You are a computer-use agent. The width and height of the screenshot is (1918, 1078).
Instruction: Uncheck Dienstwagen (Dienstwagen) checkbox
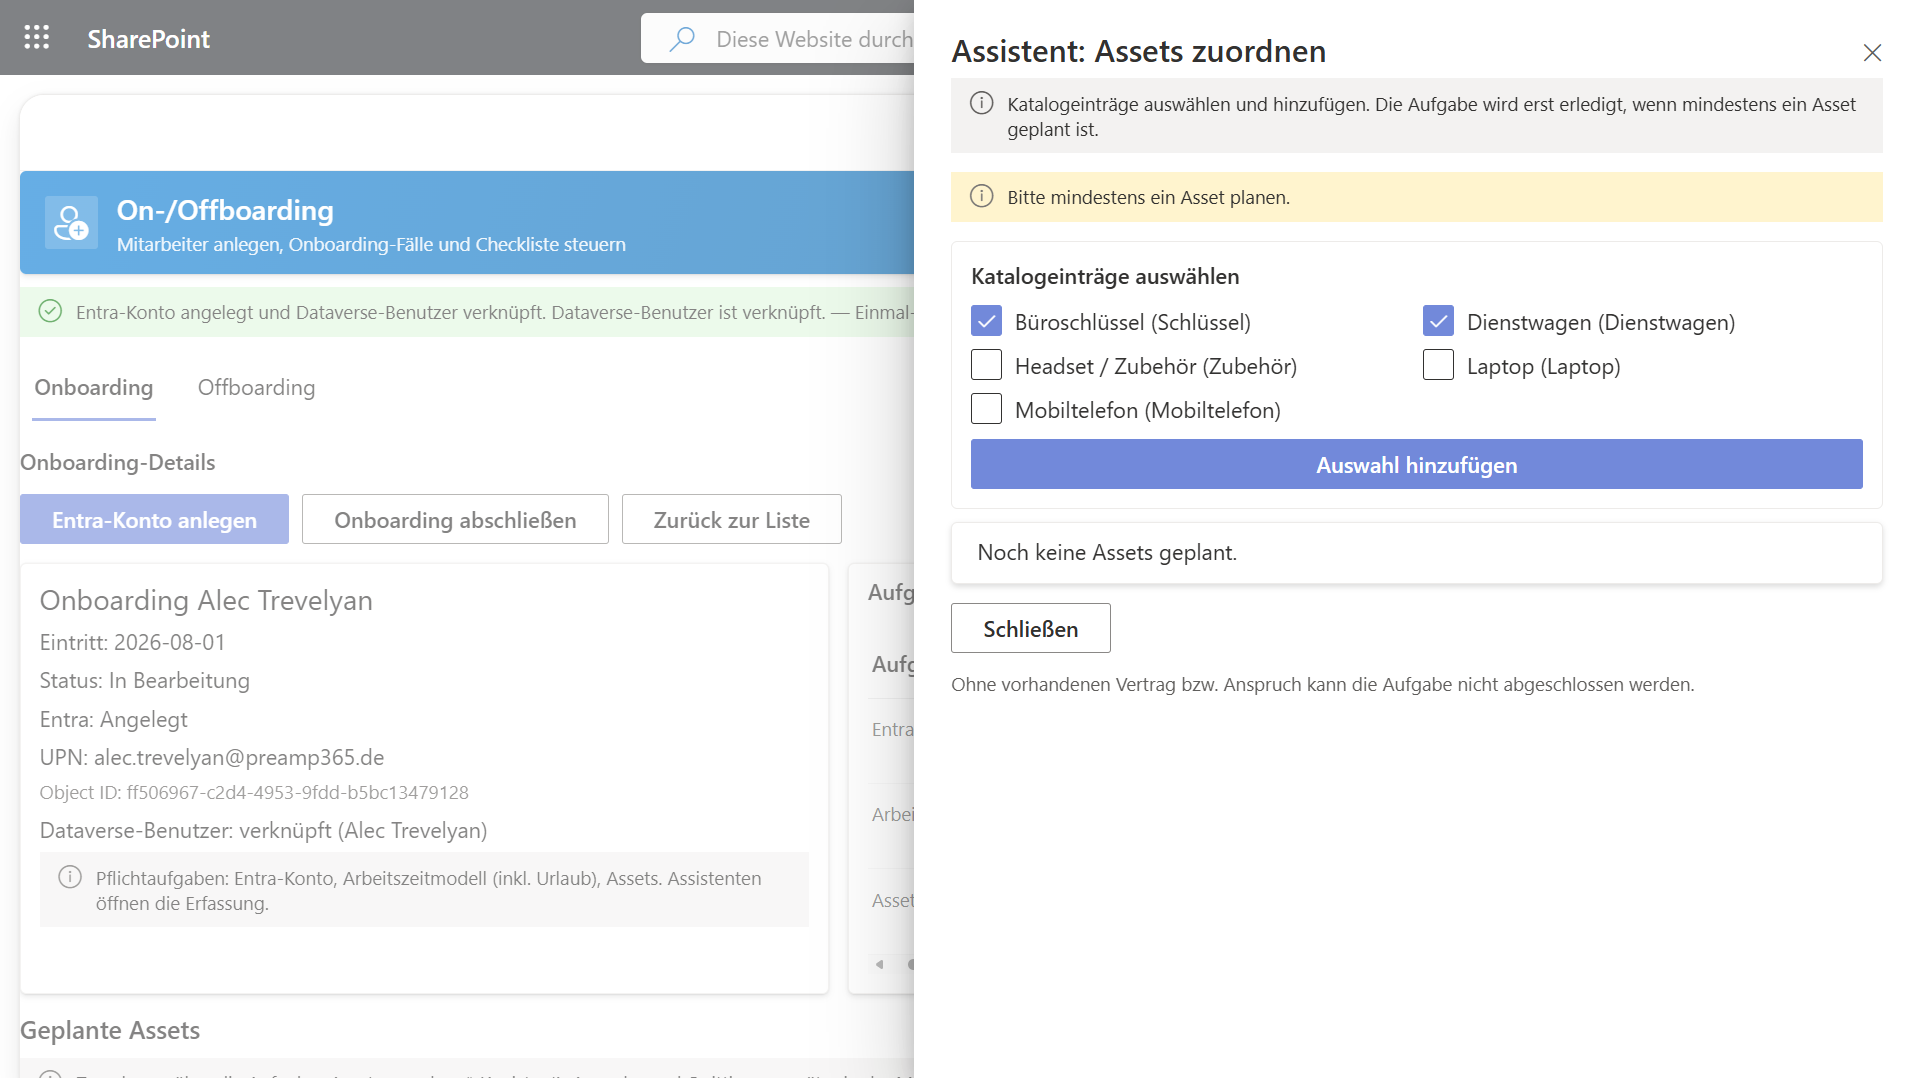1438,321
